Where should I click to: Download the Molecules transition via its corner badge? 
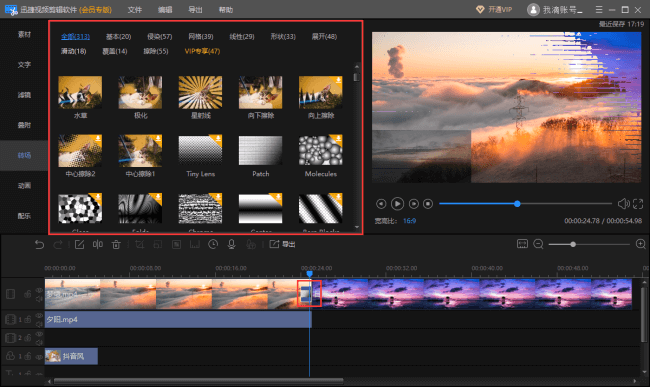[x=339, y=138]
